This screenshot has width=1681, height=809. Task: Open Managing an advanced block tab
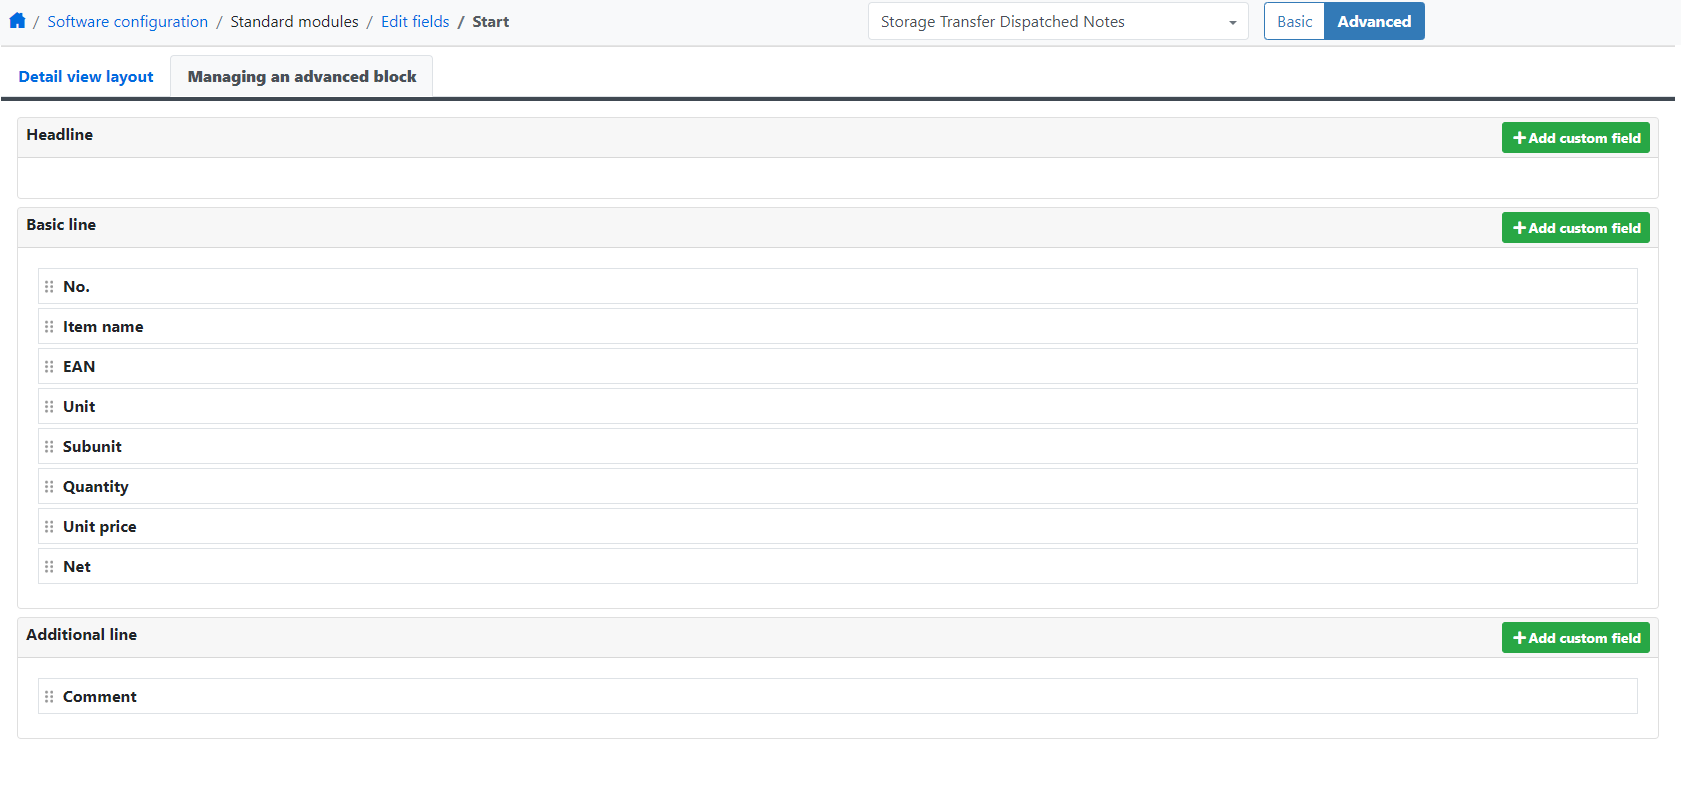click(302, 77)
